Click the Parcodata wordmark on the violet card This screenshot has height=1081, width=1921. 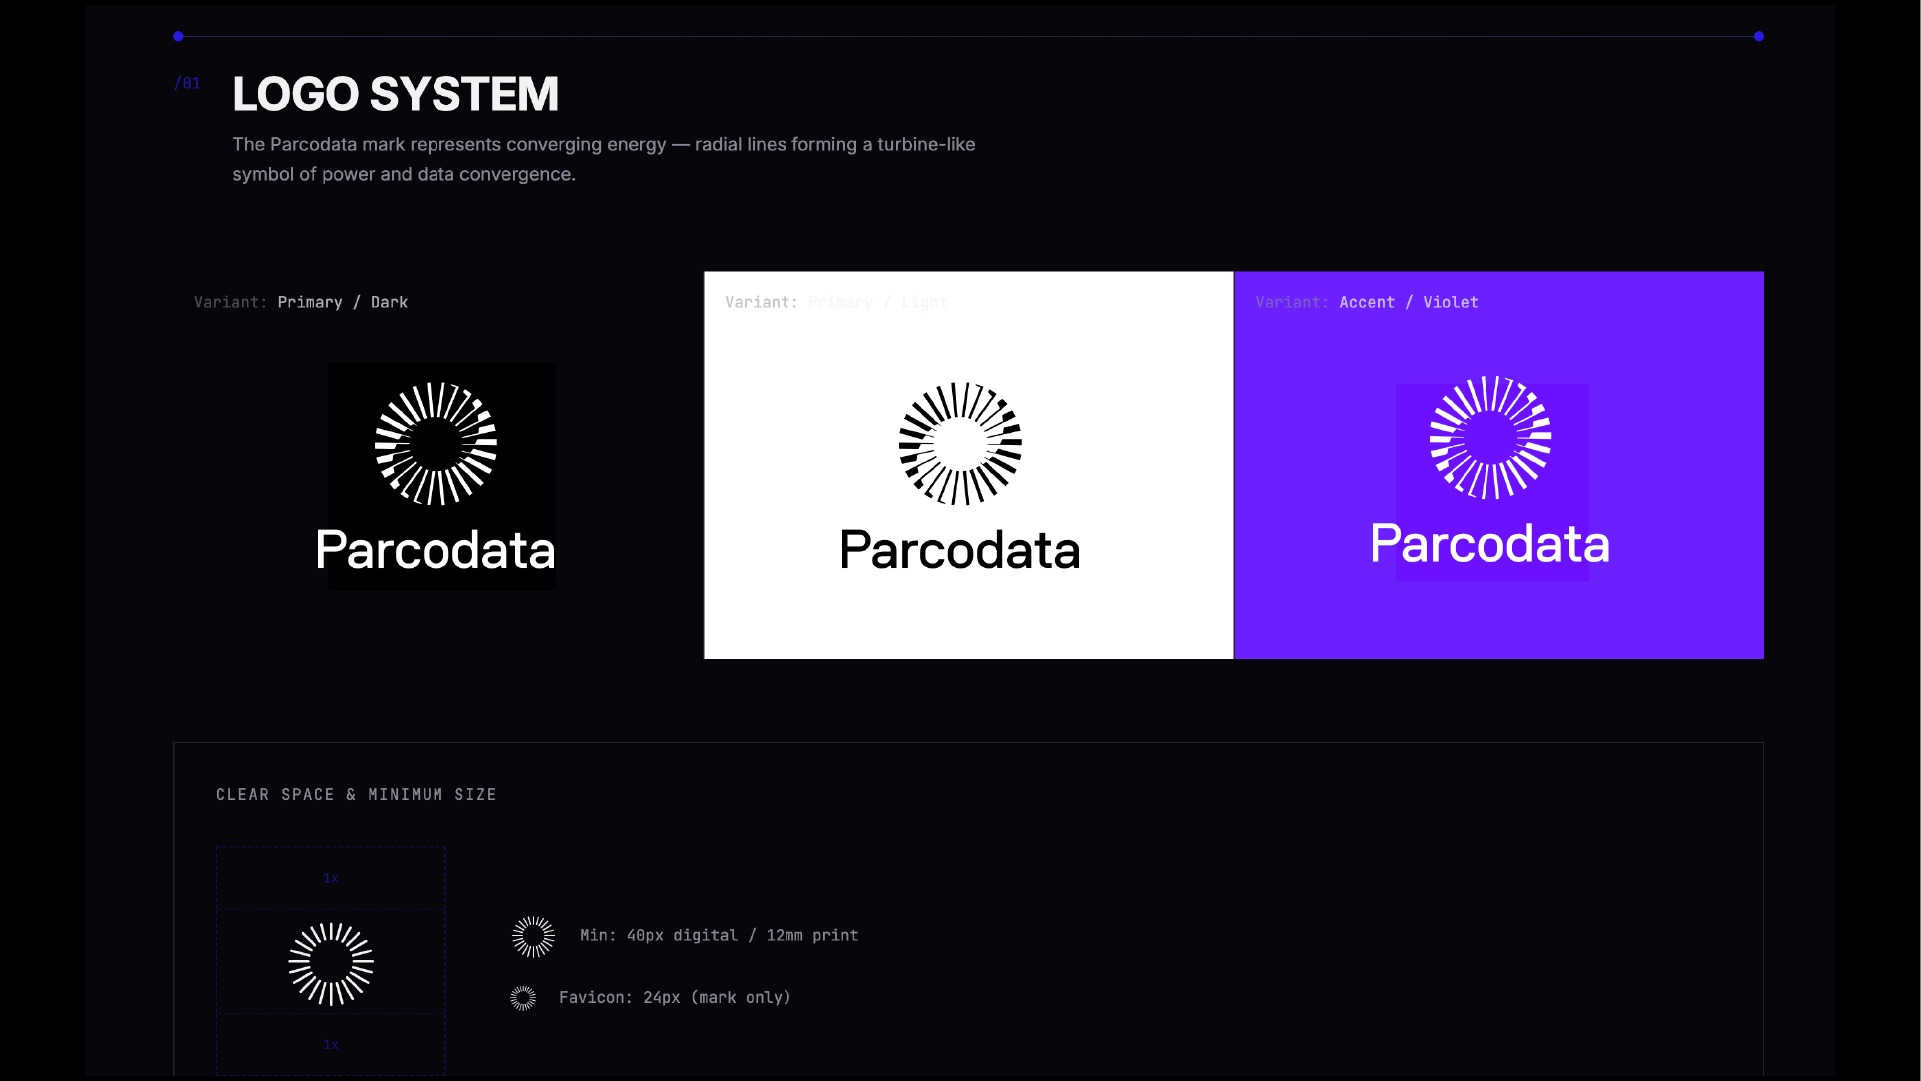point(1490,544)
